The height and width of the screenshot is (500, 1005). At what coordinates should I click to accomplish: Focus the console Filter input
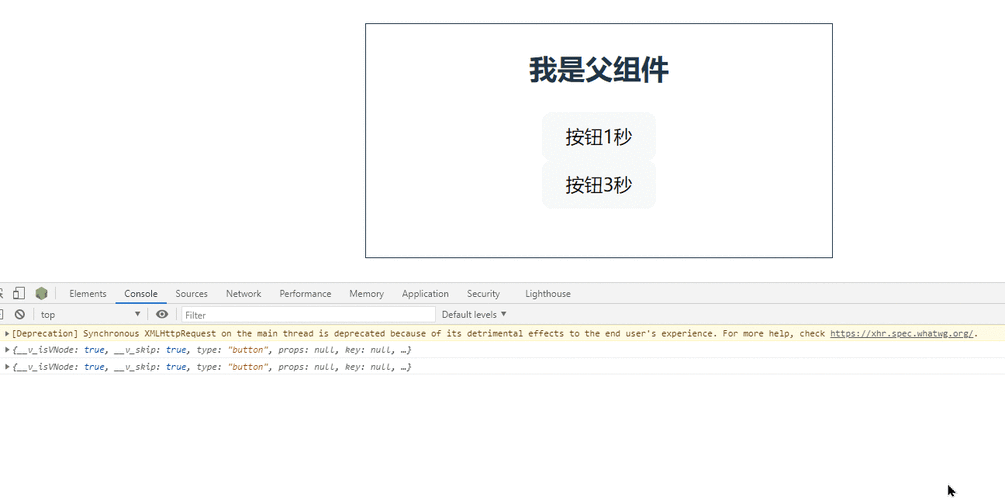point(308,315)
